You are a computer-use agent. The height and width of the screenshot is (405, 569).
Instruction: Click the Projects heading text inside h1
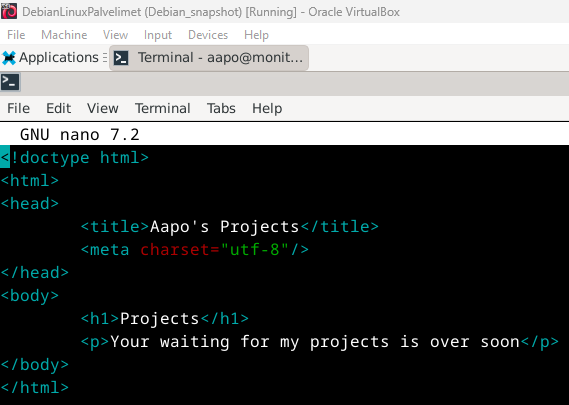pyautogui.click(x=160, y=319)
